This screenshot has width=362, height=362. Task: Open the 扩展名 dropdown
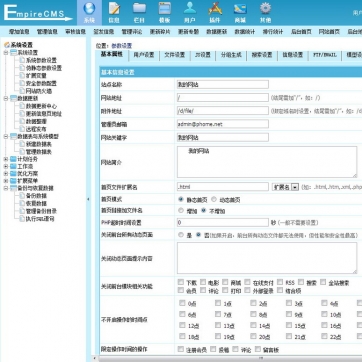point(285,187)
